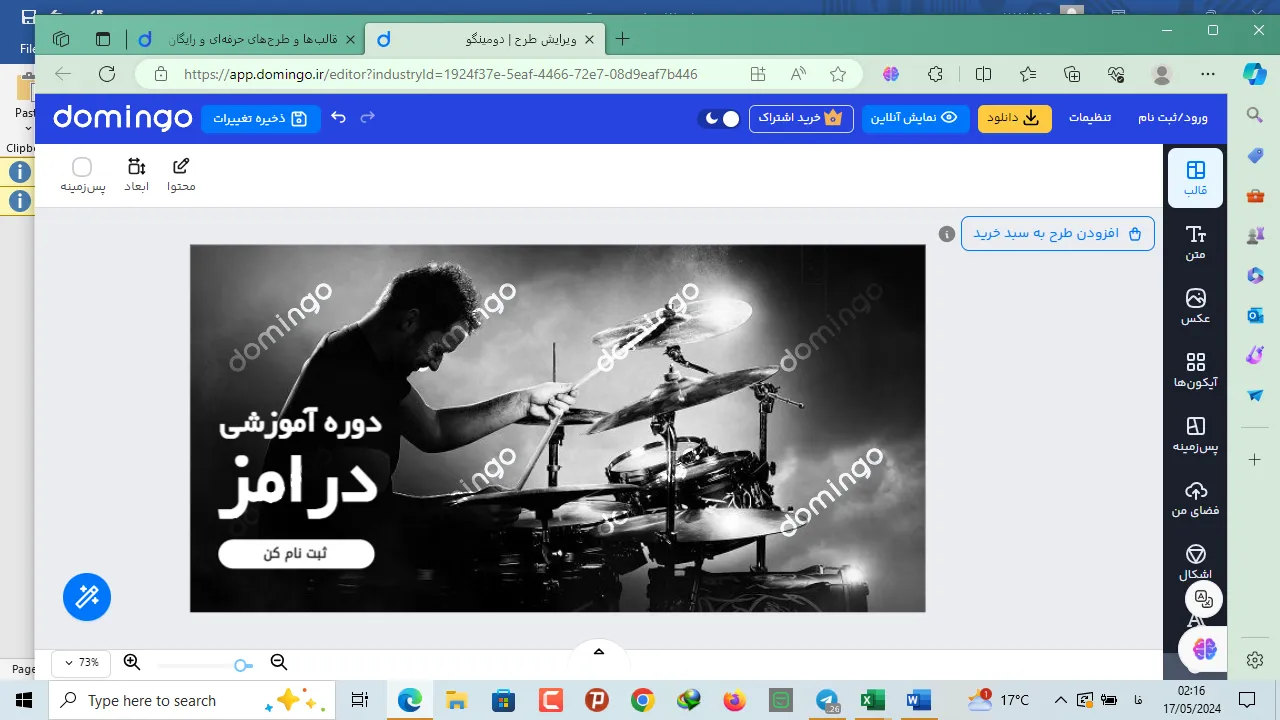Click خرید اشتراک subscription button
The width and height of the screenshot is (1280, 720).
point(801,118)
